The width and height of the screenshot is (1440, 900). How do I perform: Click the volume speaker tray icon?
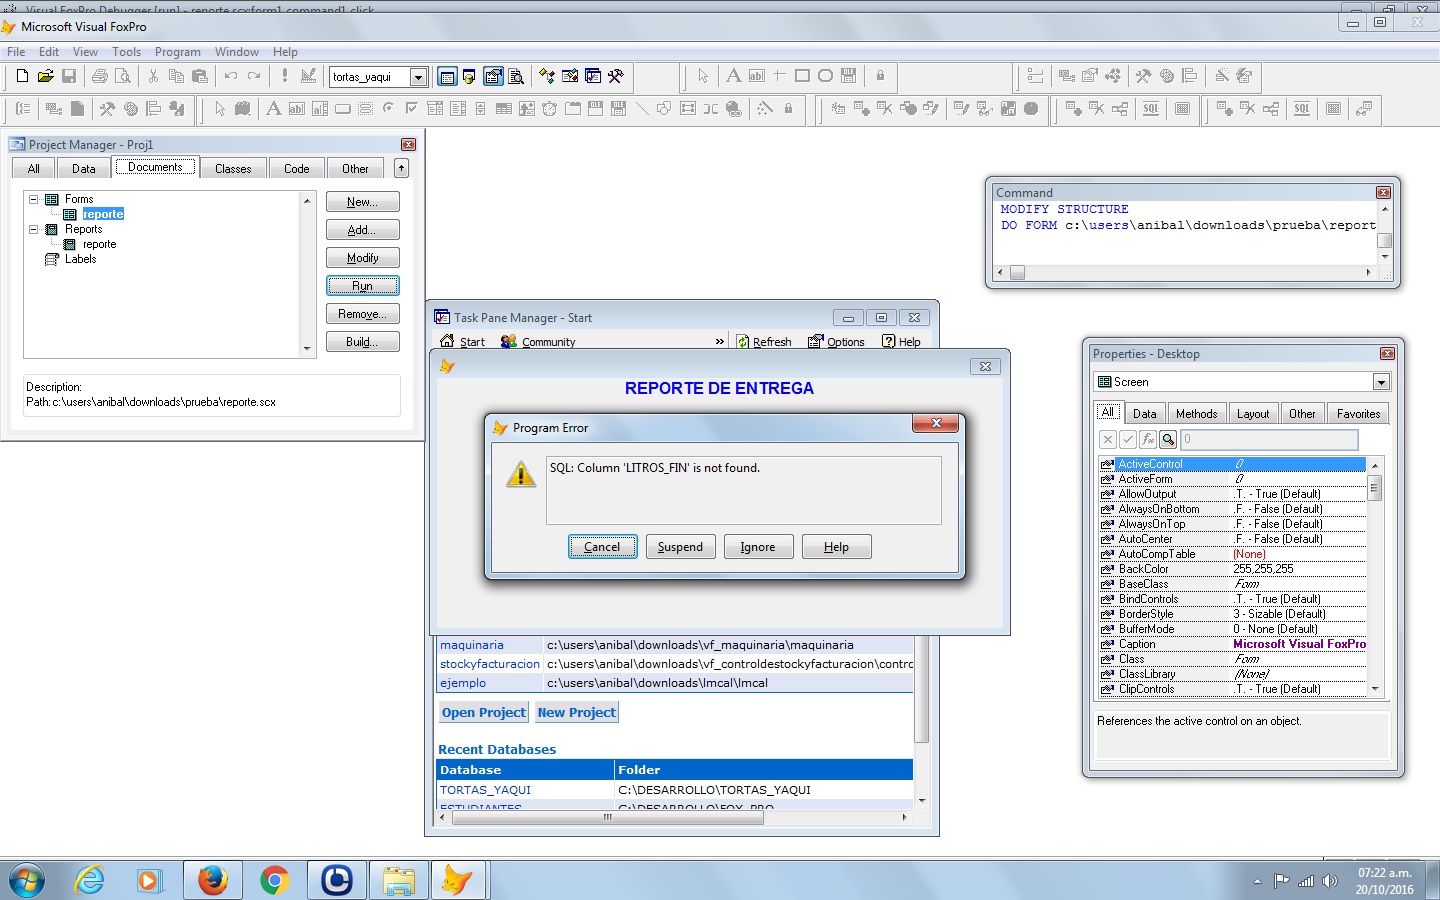coord(1329,881)
